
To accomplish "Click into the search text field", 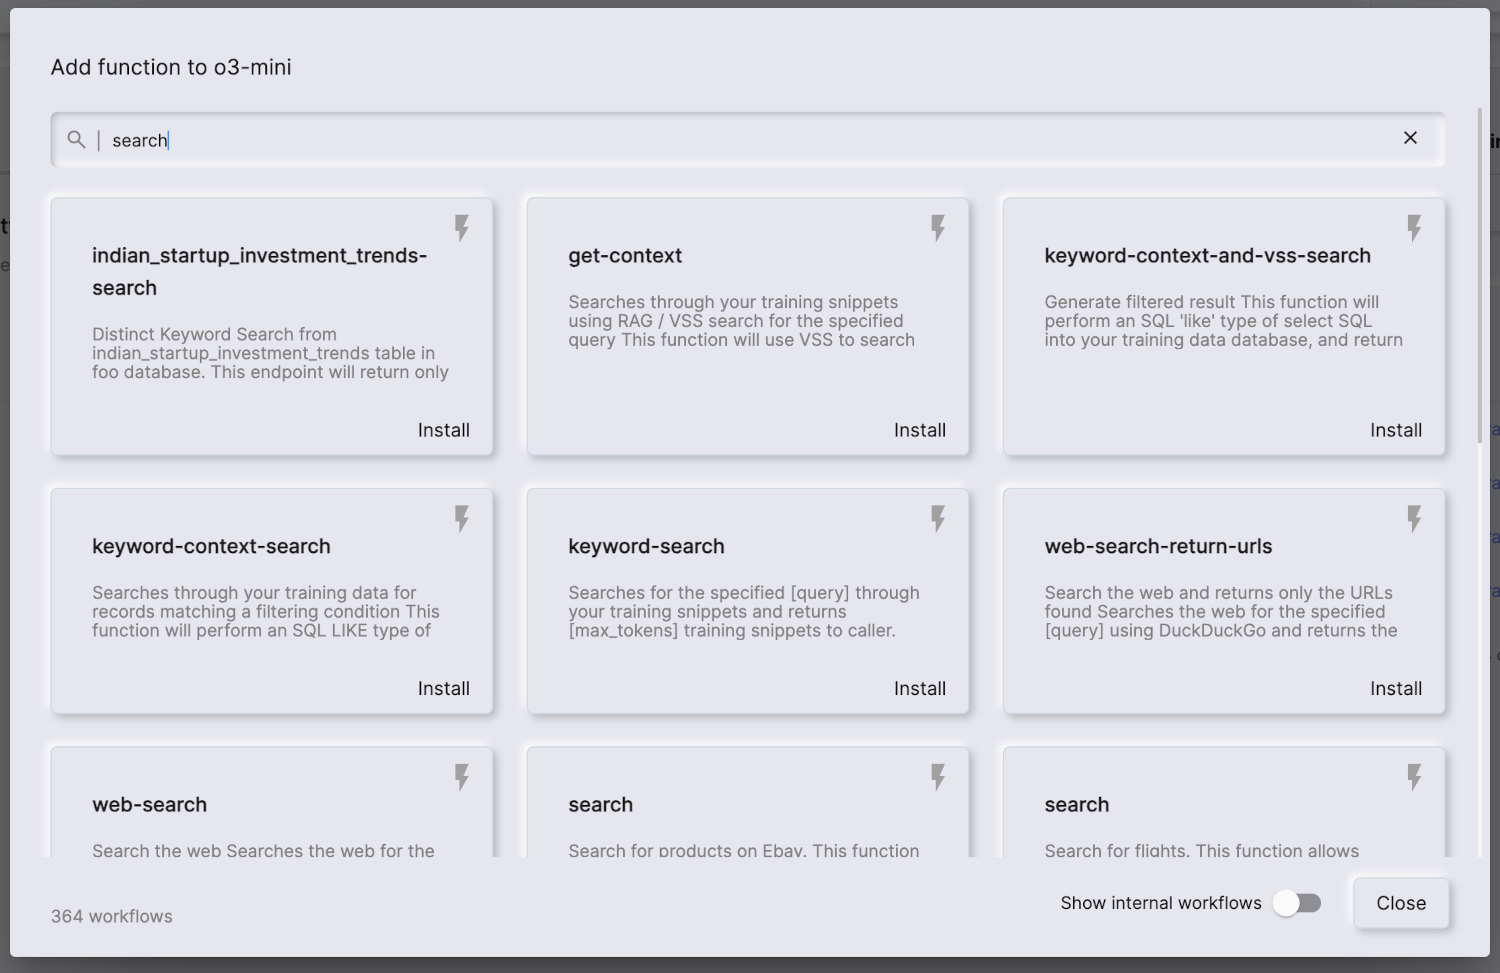I will pyautogui.click(x=750, y=140).
